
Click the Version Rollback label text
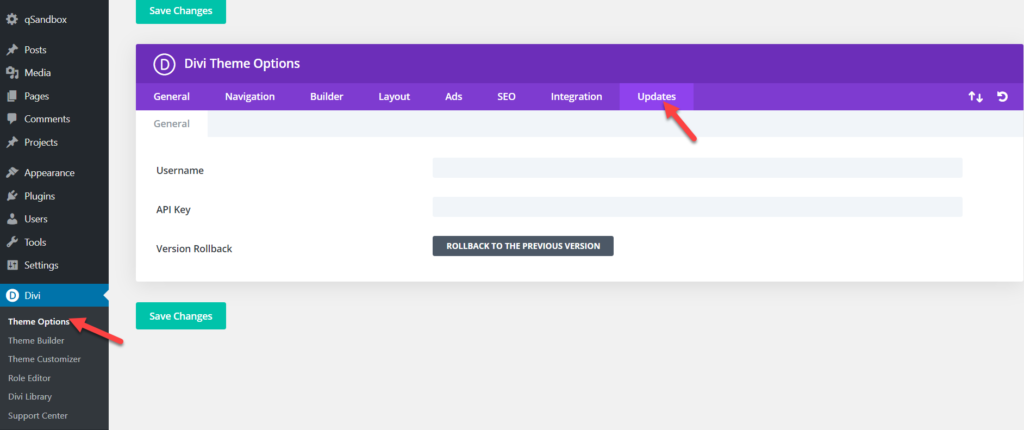[194, 249]
